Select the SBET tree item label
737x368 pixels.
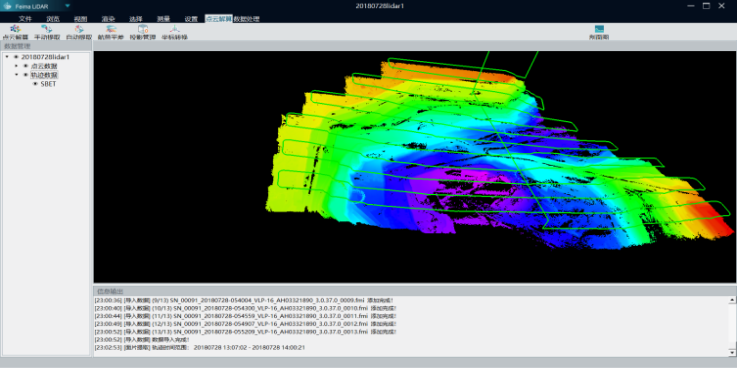pyautogui.click(x=48, y=84)
